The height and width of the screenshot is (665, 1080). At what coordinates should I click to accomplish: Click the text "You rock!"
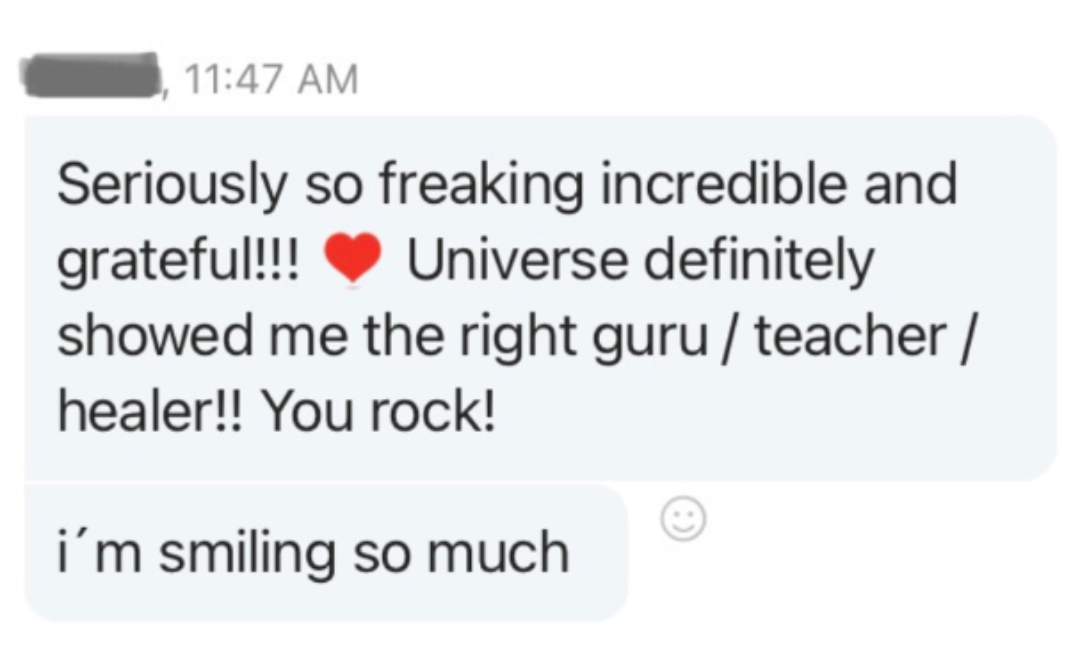380,411
